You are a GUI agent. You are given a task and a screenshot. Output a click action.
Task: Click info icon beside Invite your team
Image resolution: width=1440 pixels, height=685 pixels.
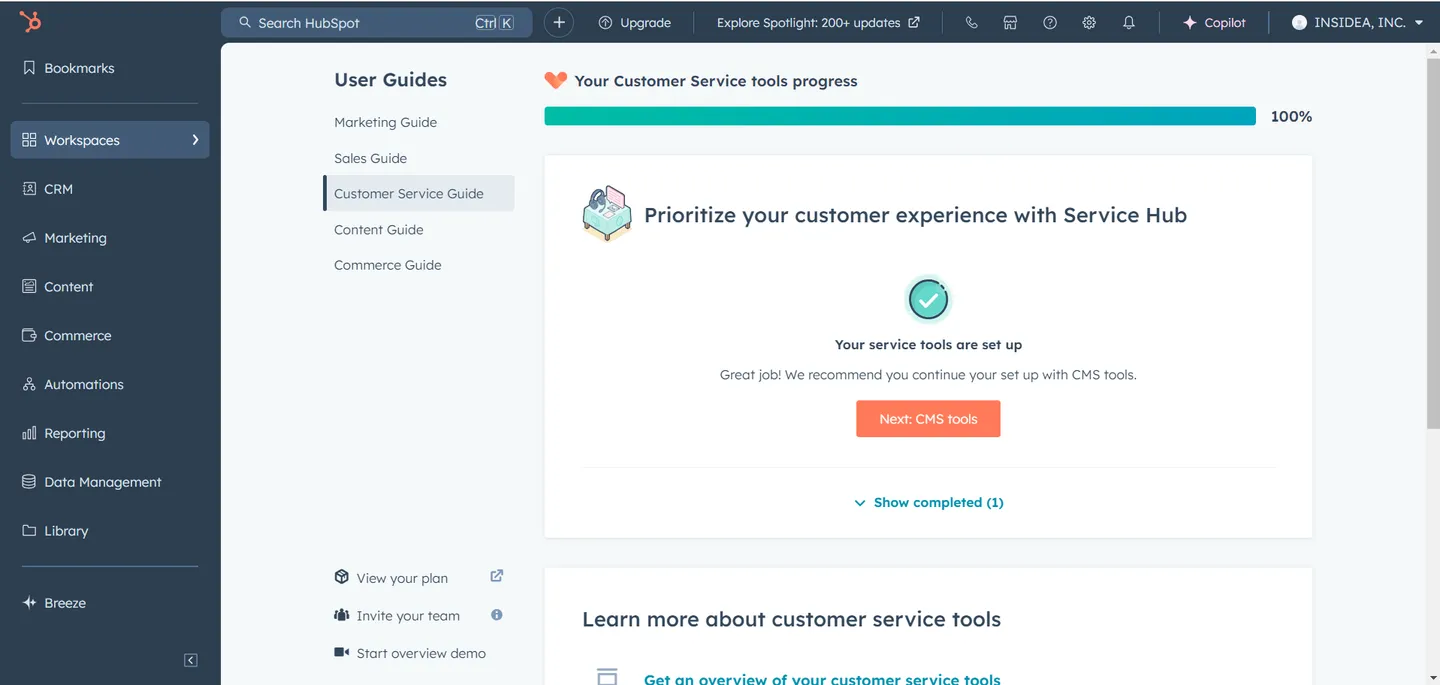[x=497, y=615]
